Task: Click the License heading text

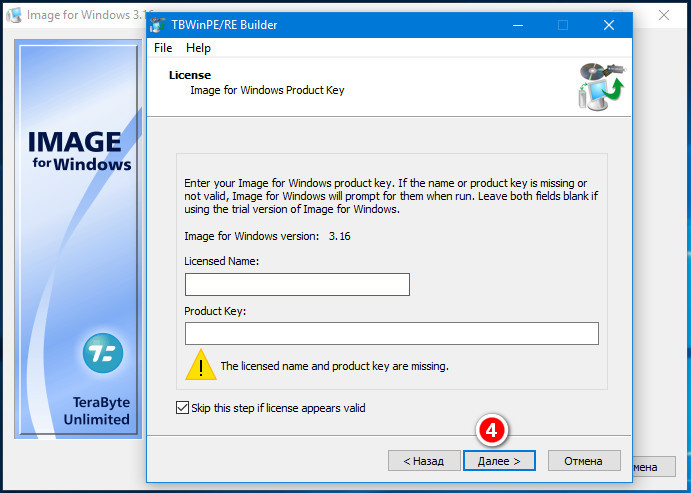Action: pyautogui.click(x=190, y=75)
